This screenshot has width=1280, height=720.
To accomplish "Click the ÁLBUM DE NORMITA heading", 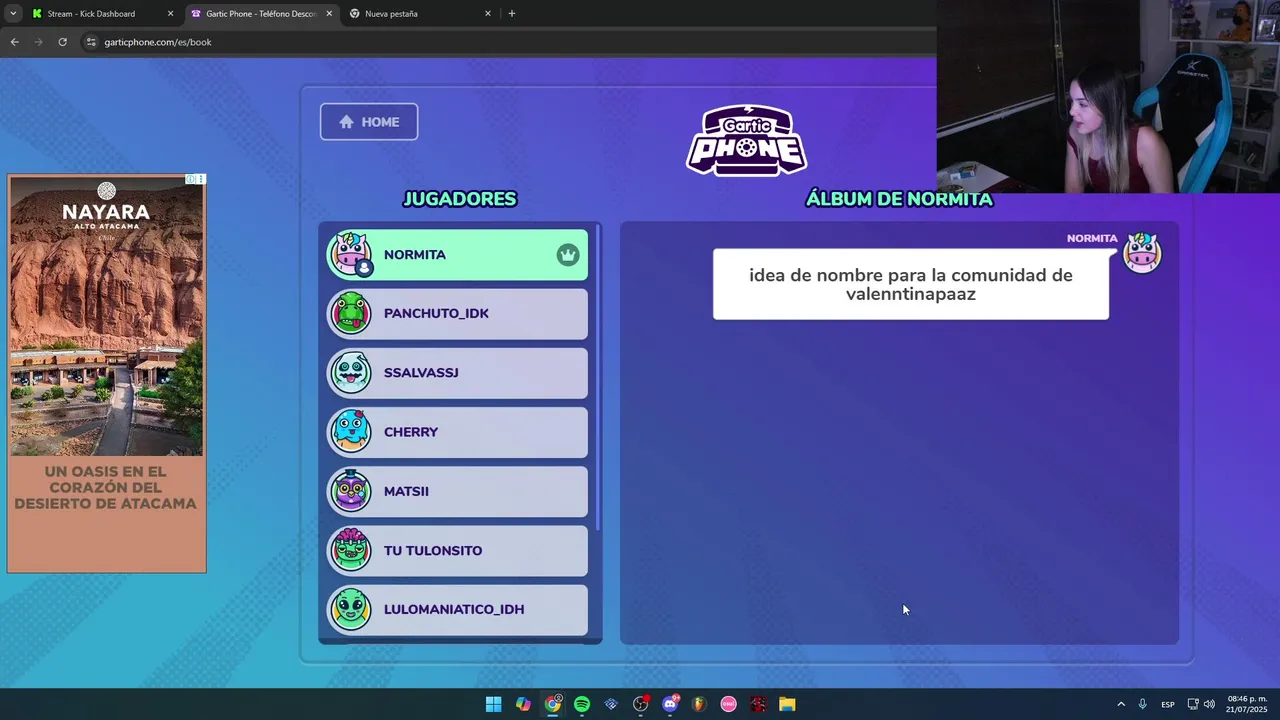I will pos(899,199).
